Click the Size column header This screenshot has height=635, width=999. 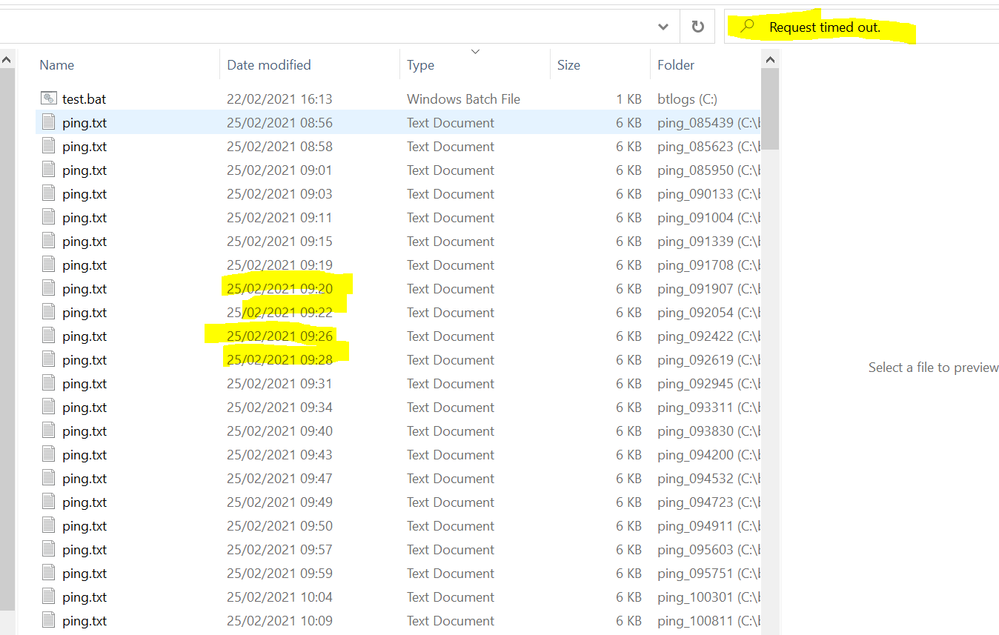point(569,65)
